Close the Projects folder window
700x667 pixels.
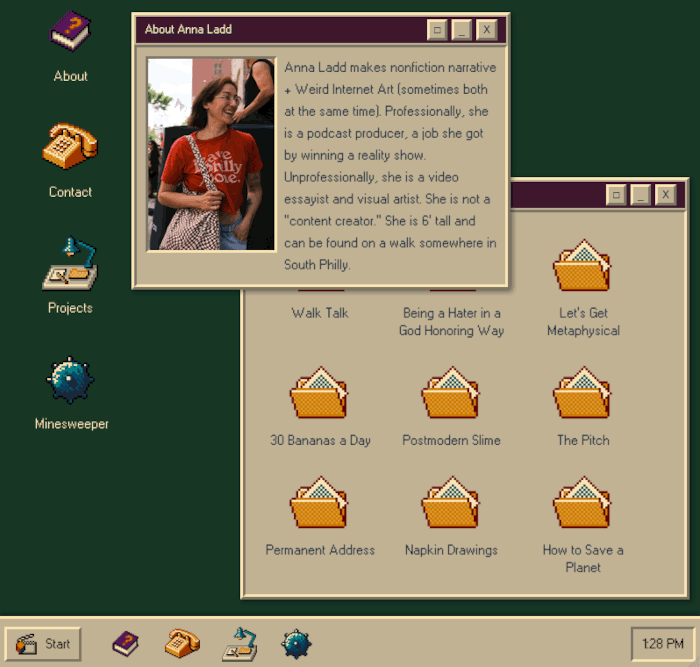[665, 195]
